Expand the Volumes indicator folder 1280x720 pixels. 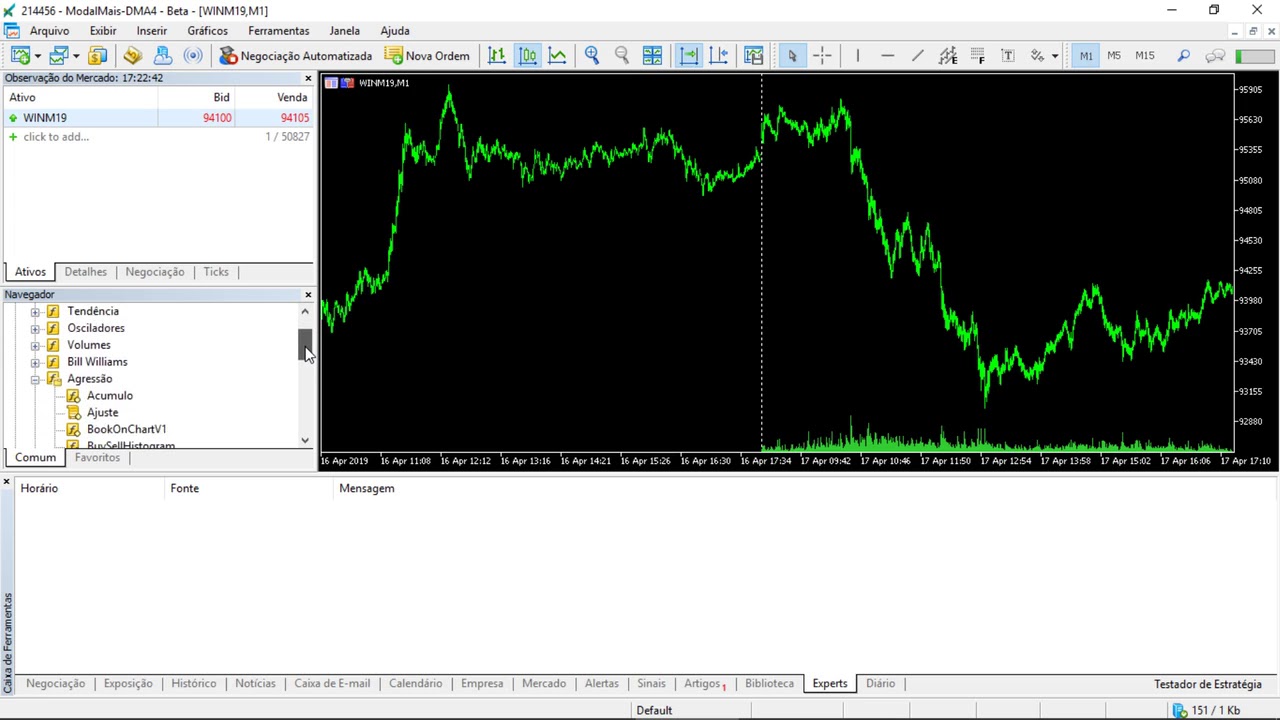(35, 345)
